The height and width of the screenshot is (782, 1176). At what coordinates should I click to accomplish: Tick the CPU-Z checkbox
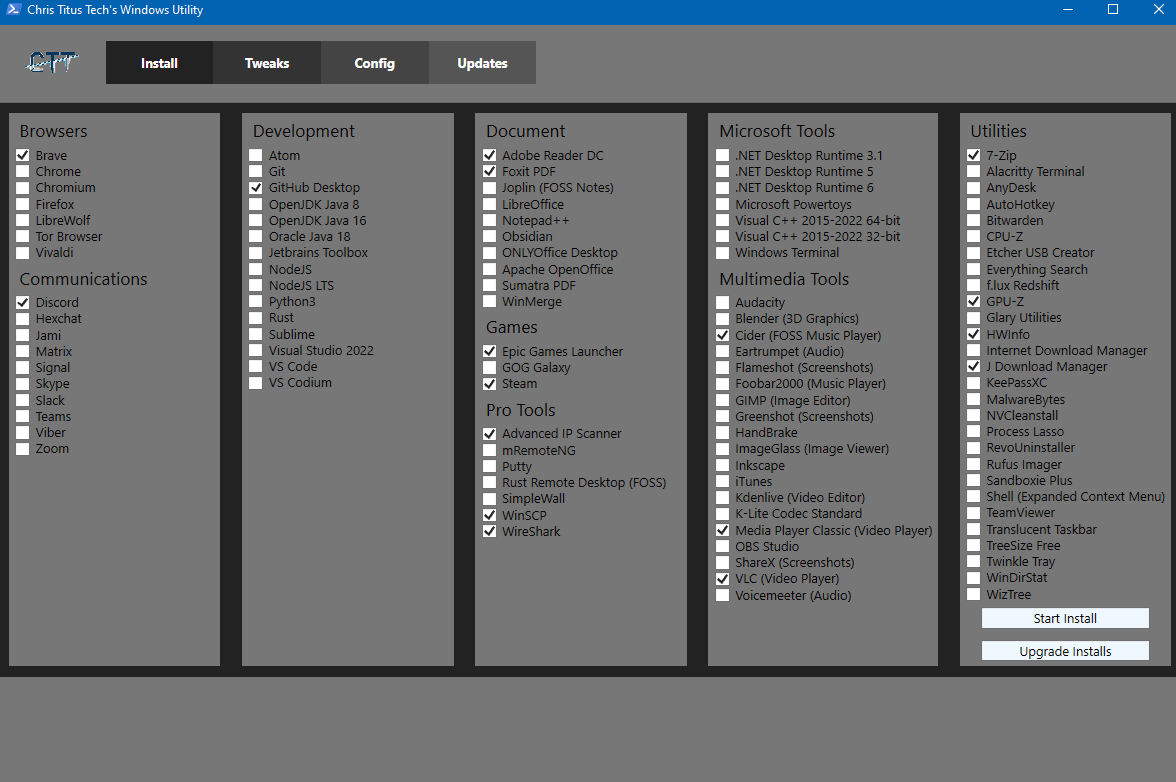point(974,236)
